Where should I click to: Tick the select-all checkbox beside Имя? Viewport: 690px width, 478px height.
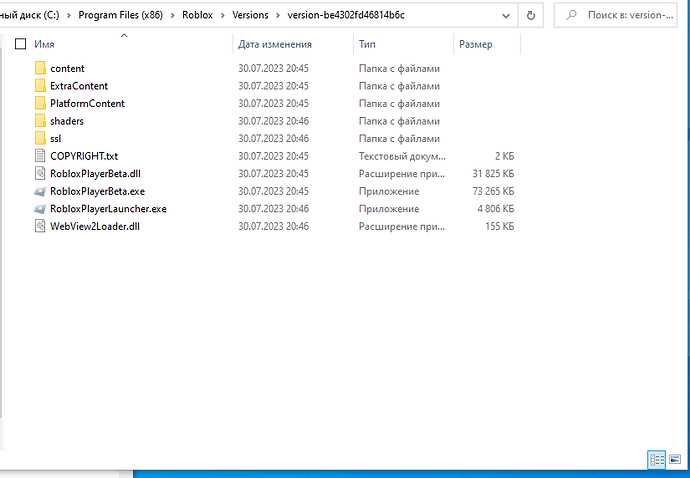click(20, 44)
